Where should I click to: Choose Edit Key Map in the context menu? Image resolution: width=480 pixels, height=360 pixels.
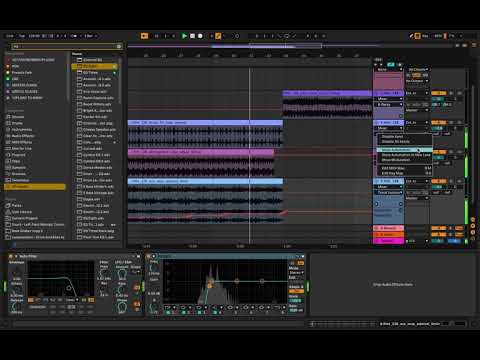[x=404, y=173]
